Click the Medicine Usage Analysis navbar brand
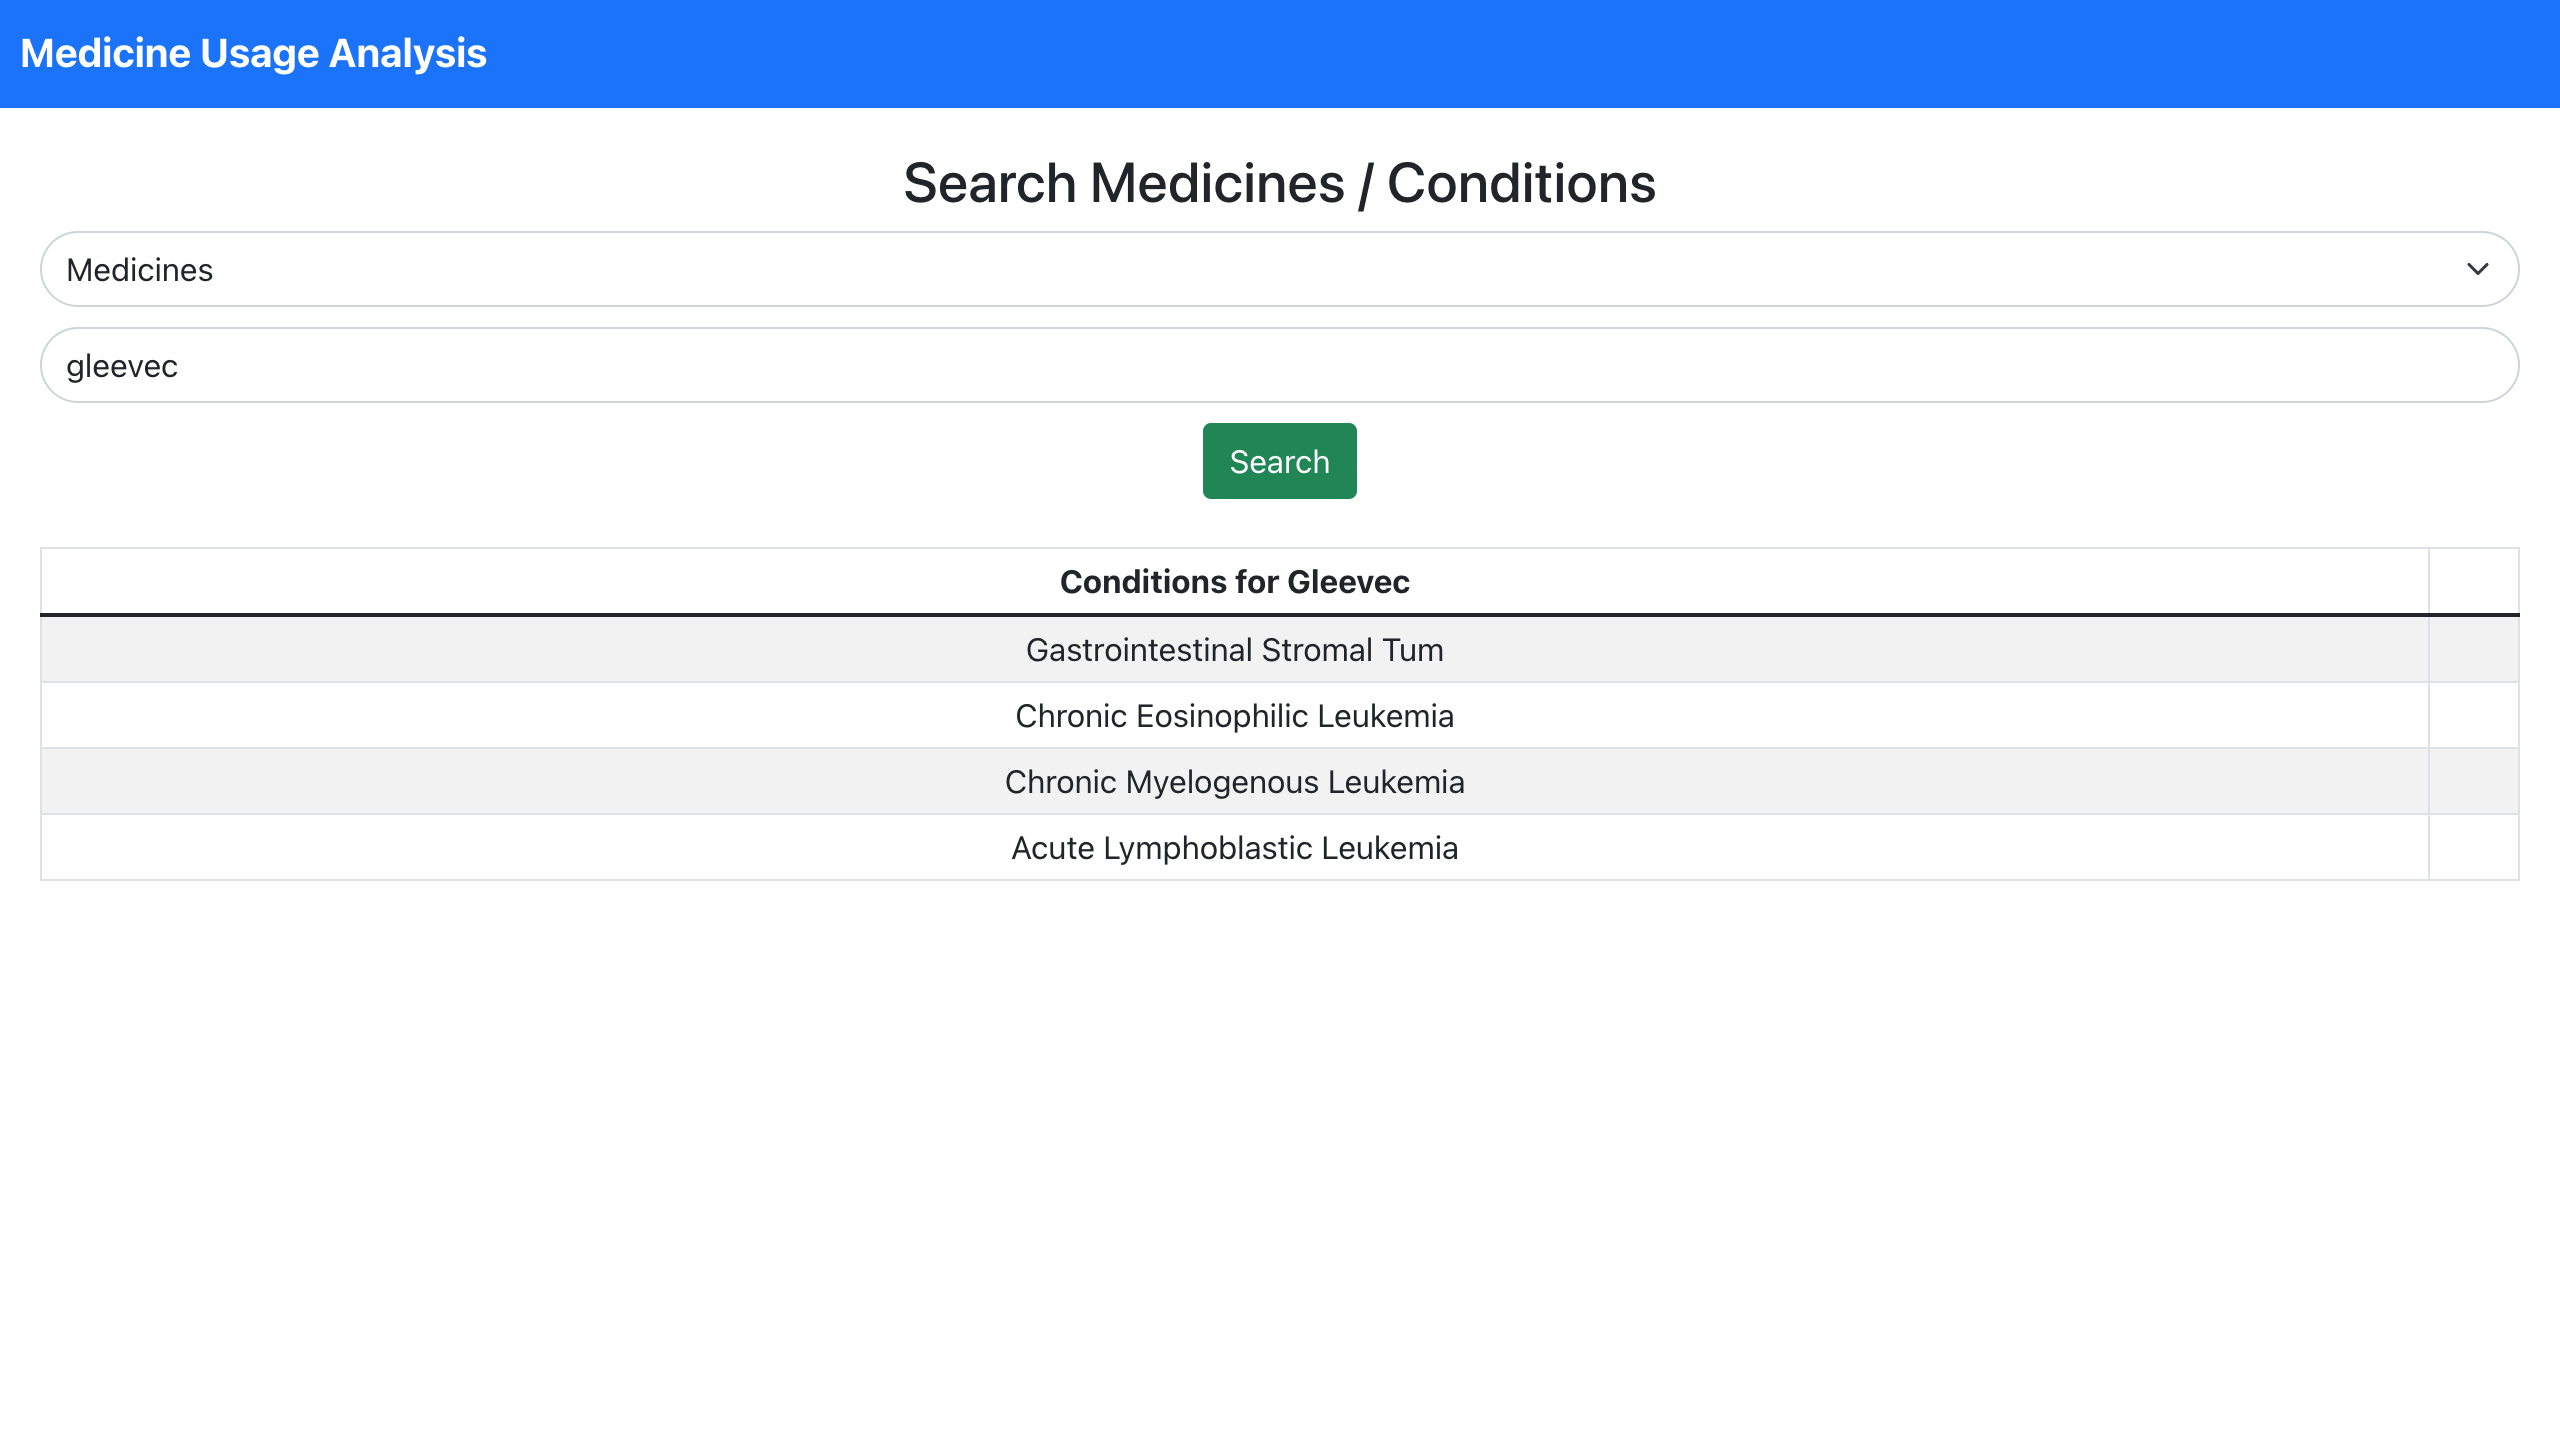 253,54
